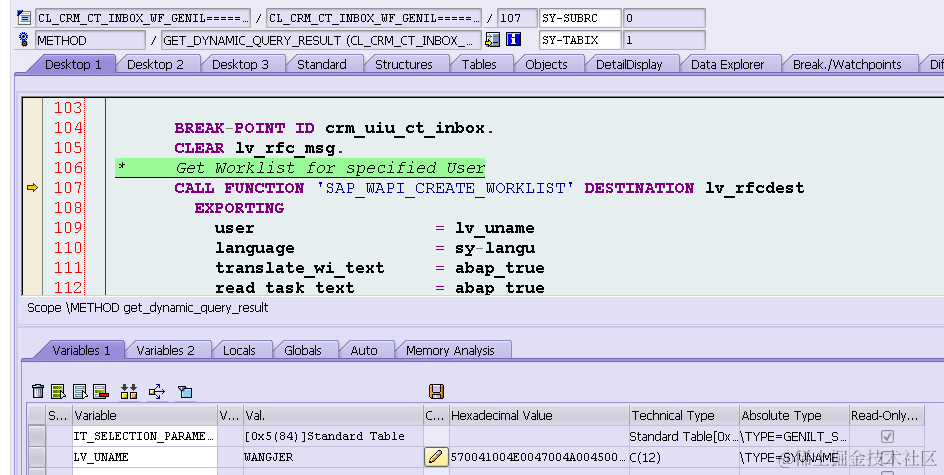The height and width of the screenshot is (475, 944).
Task: Click the green comment Get Worklist for specified User
Action: coord(330,168)
